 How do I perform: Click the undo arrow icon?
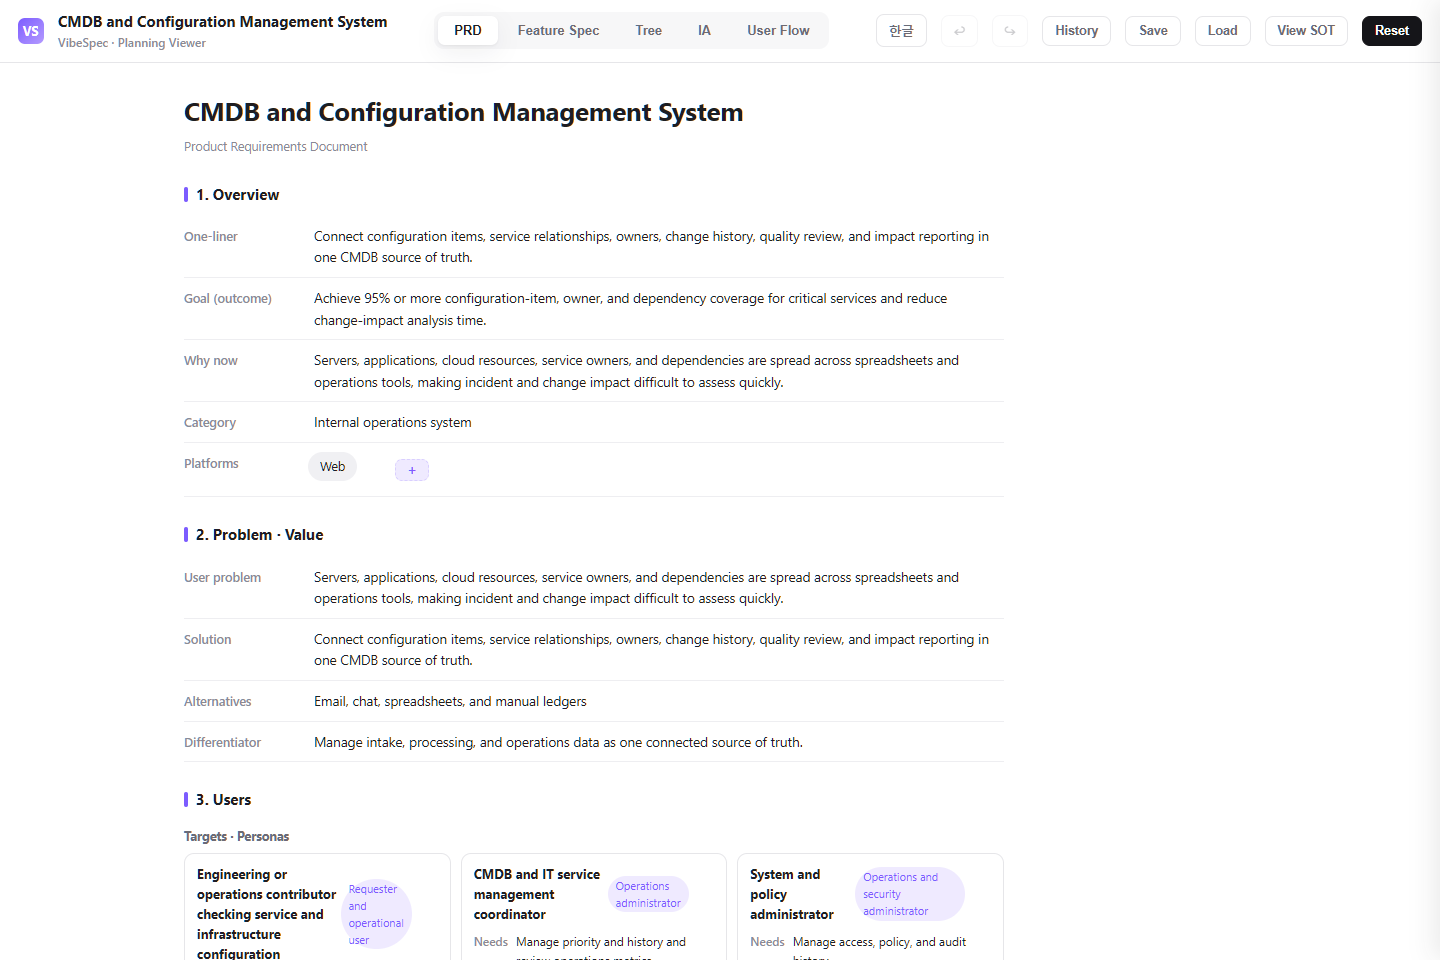(x=959, y=31)
